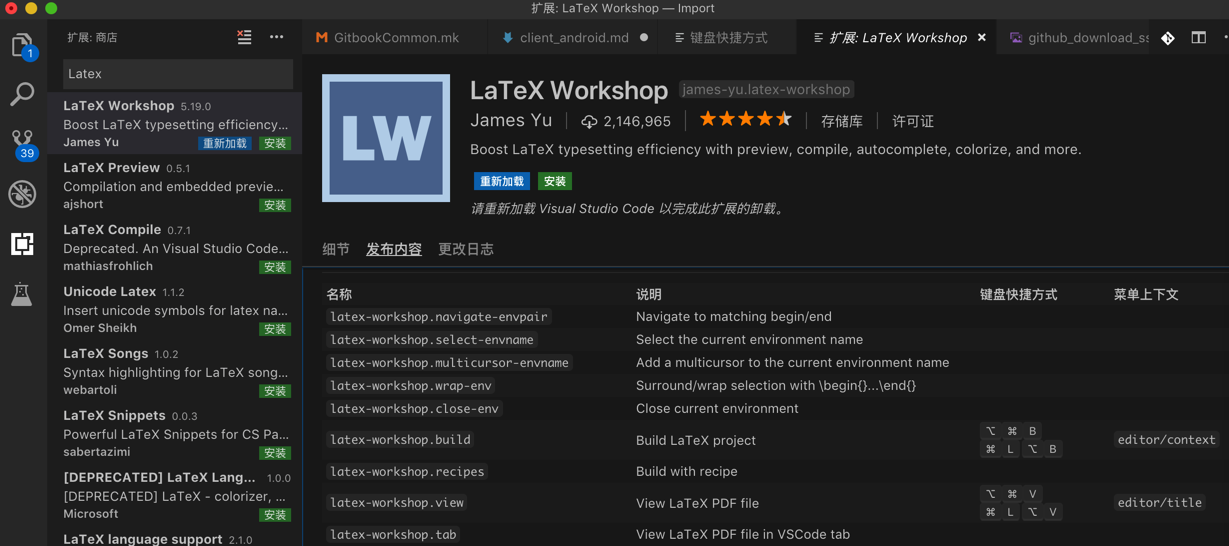Screen dimensions: 1229x546
Task: Click the latex-workshop.view command
Action: (397, 502)
